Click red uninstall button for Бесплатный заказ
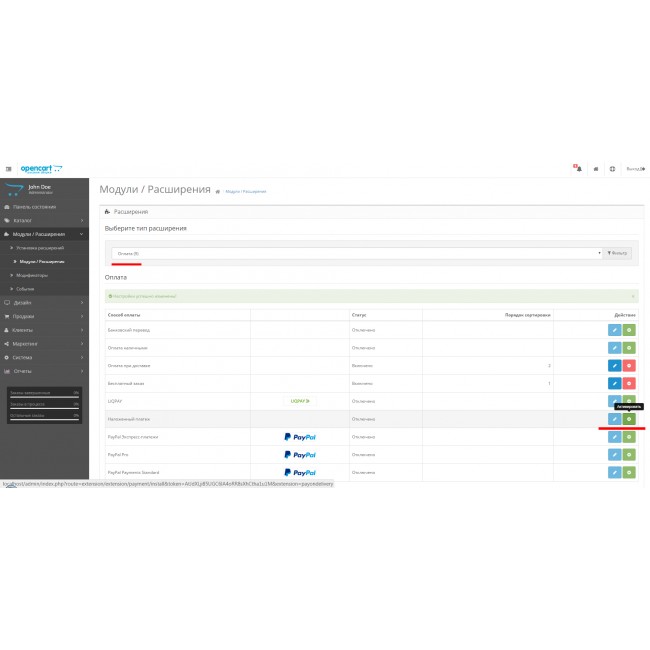650x650 pixels. tap(629, 383)
